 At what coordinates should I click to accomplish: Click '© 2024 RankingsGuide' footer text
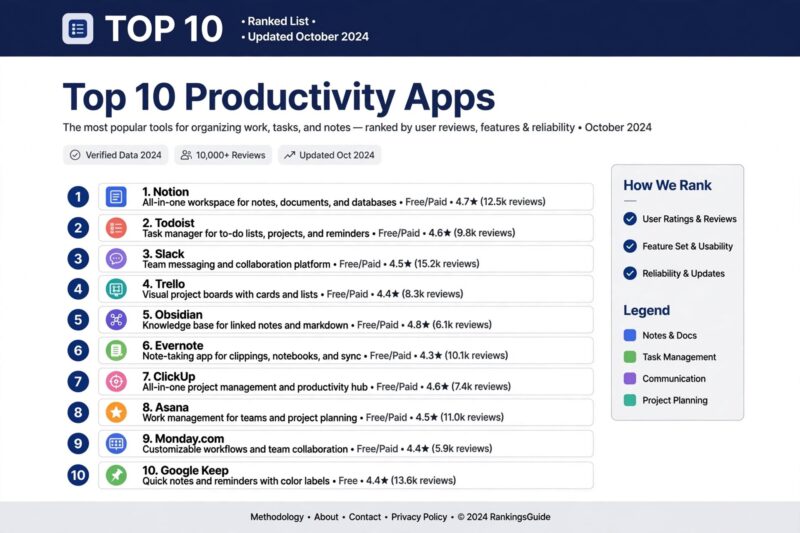point(504,517)
